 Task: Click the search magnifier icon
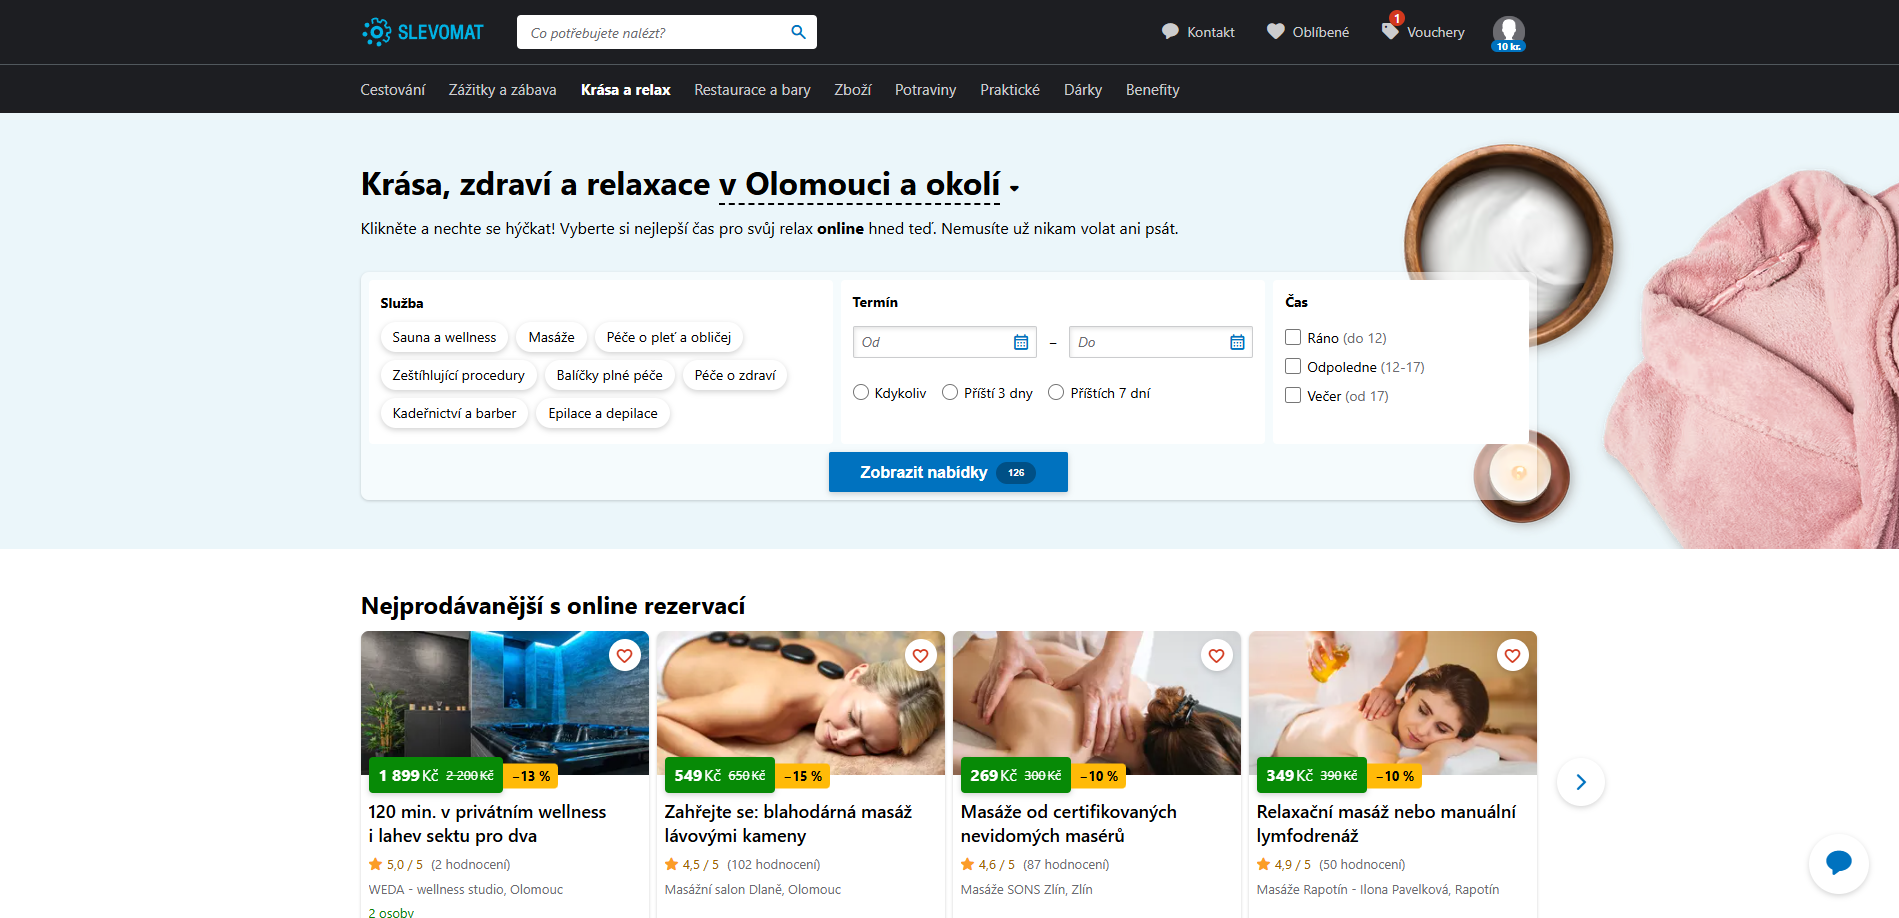[798, 32]
